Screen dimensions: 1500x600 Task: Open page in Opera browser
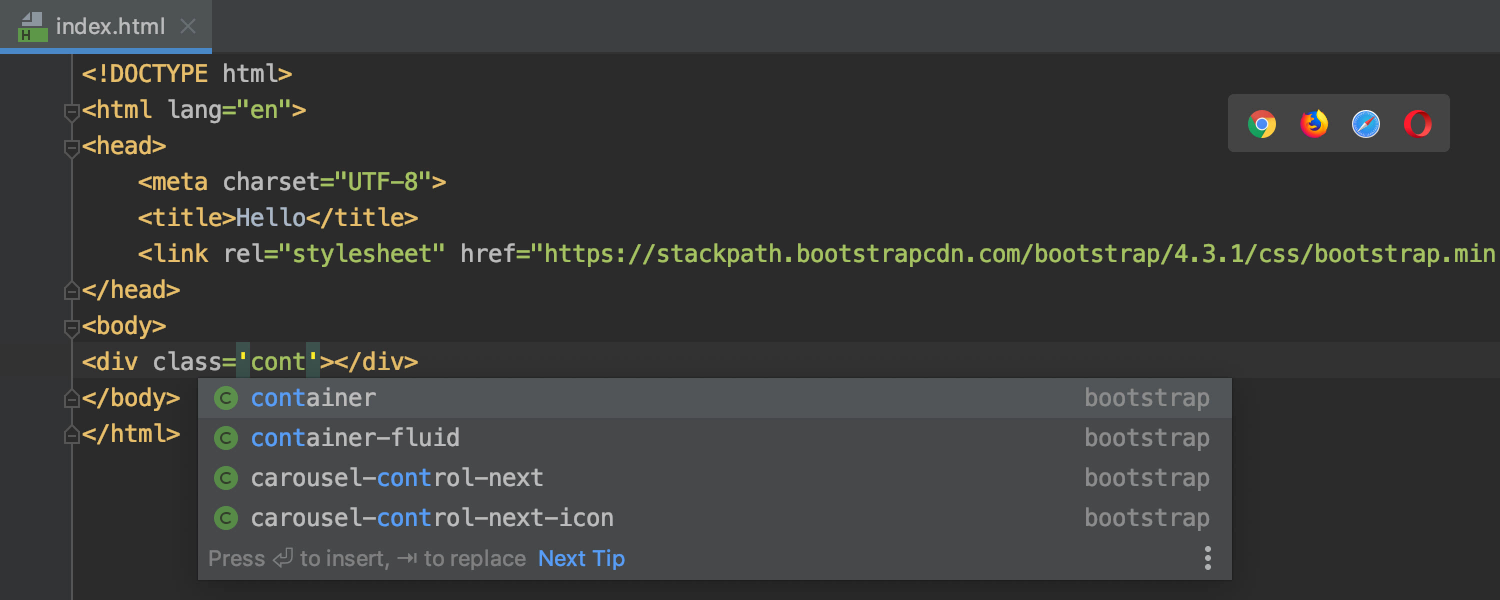point(1417,124)
